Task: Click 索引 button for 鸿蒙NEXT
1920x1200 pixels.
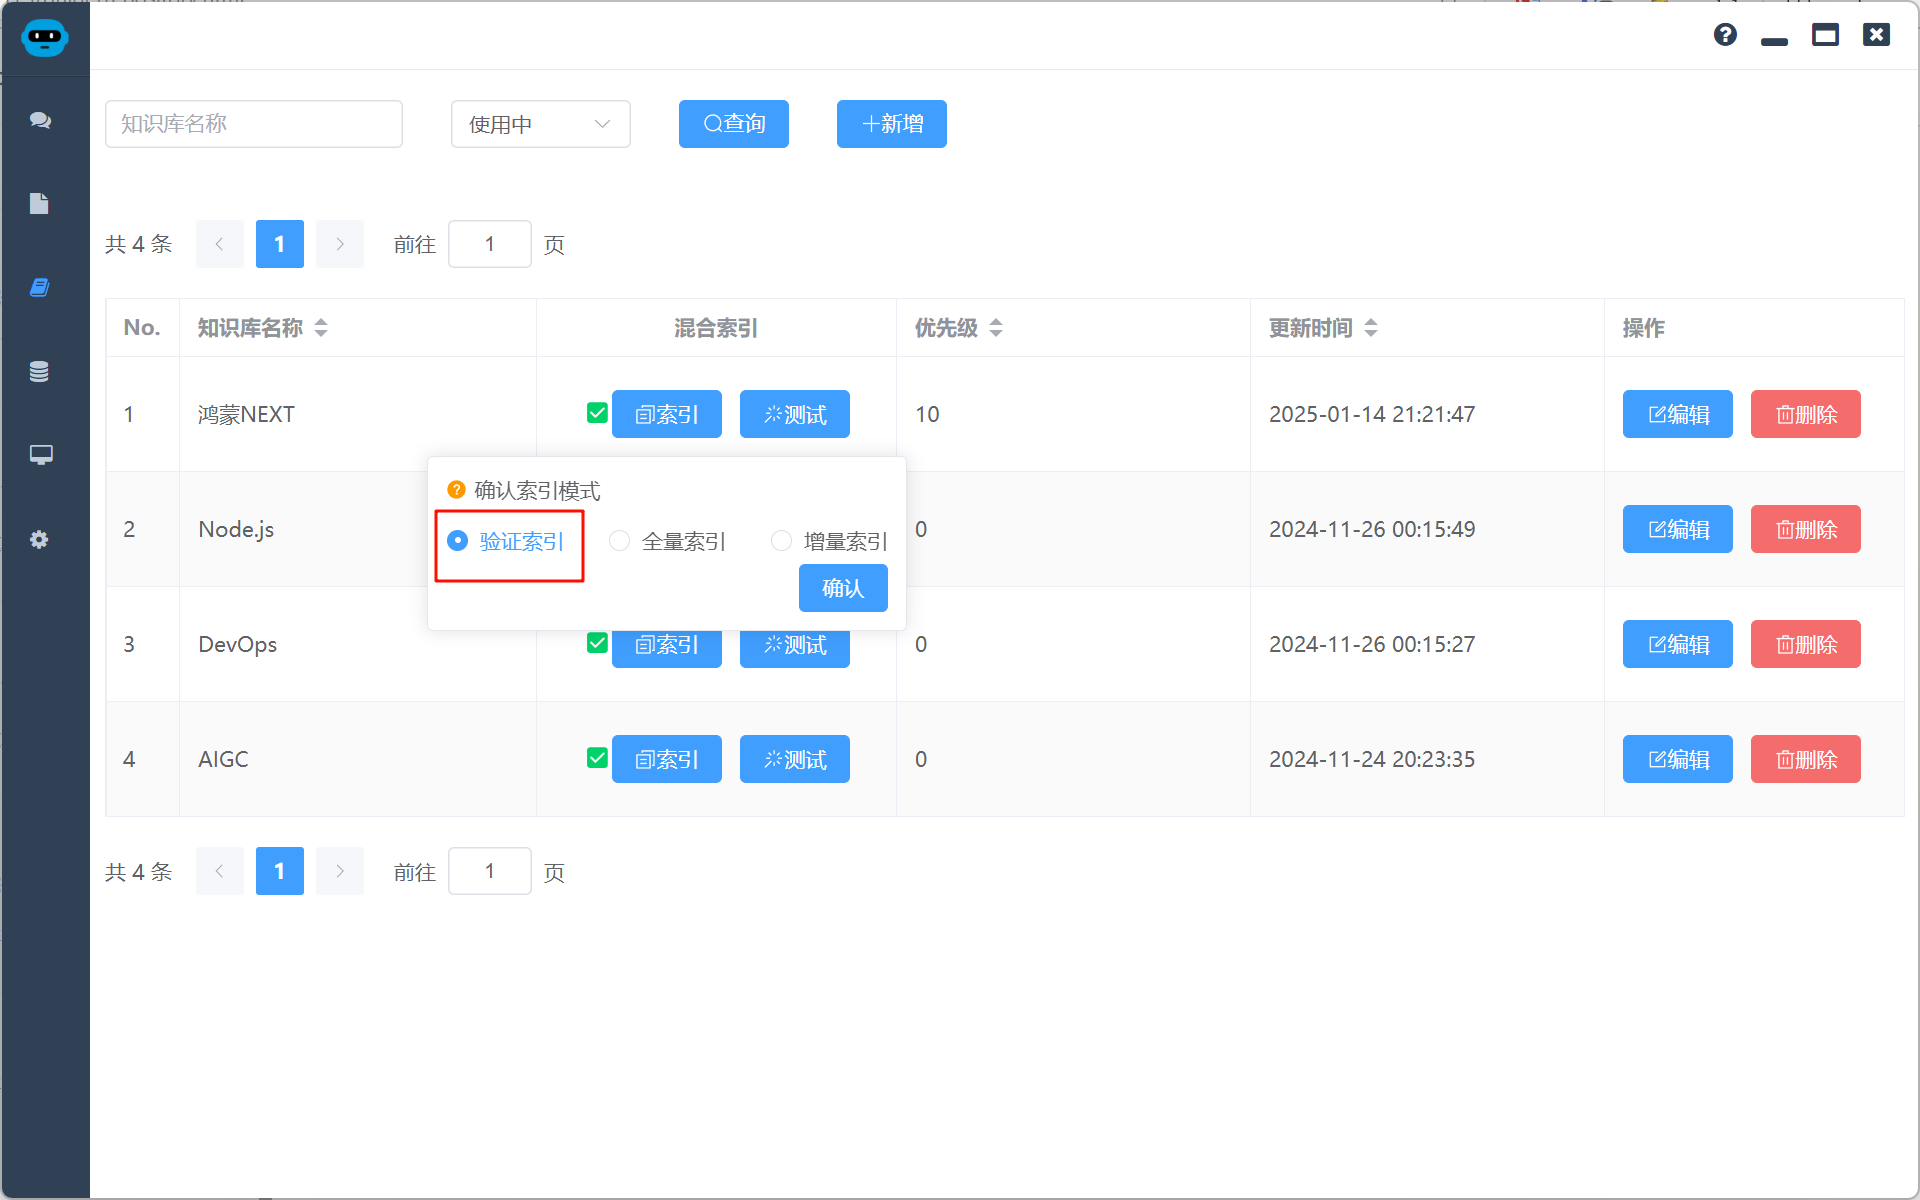Action: (x=667, y=414)
